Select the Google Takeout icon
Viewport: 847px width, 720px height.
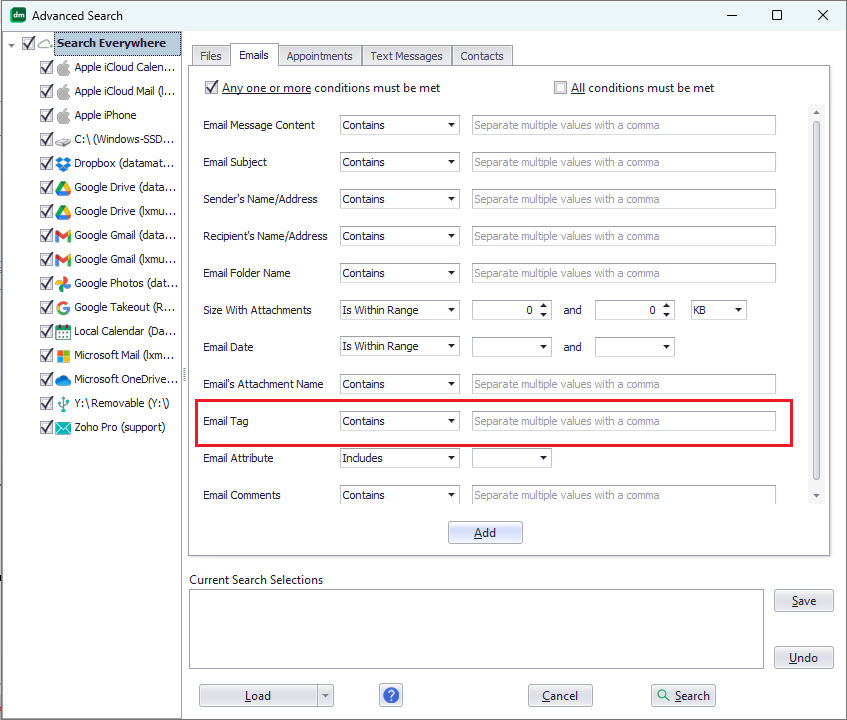coord(60,307)
